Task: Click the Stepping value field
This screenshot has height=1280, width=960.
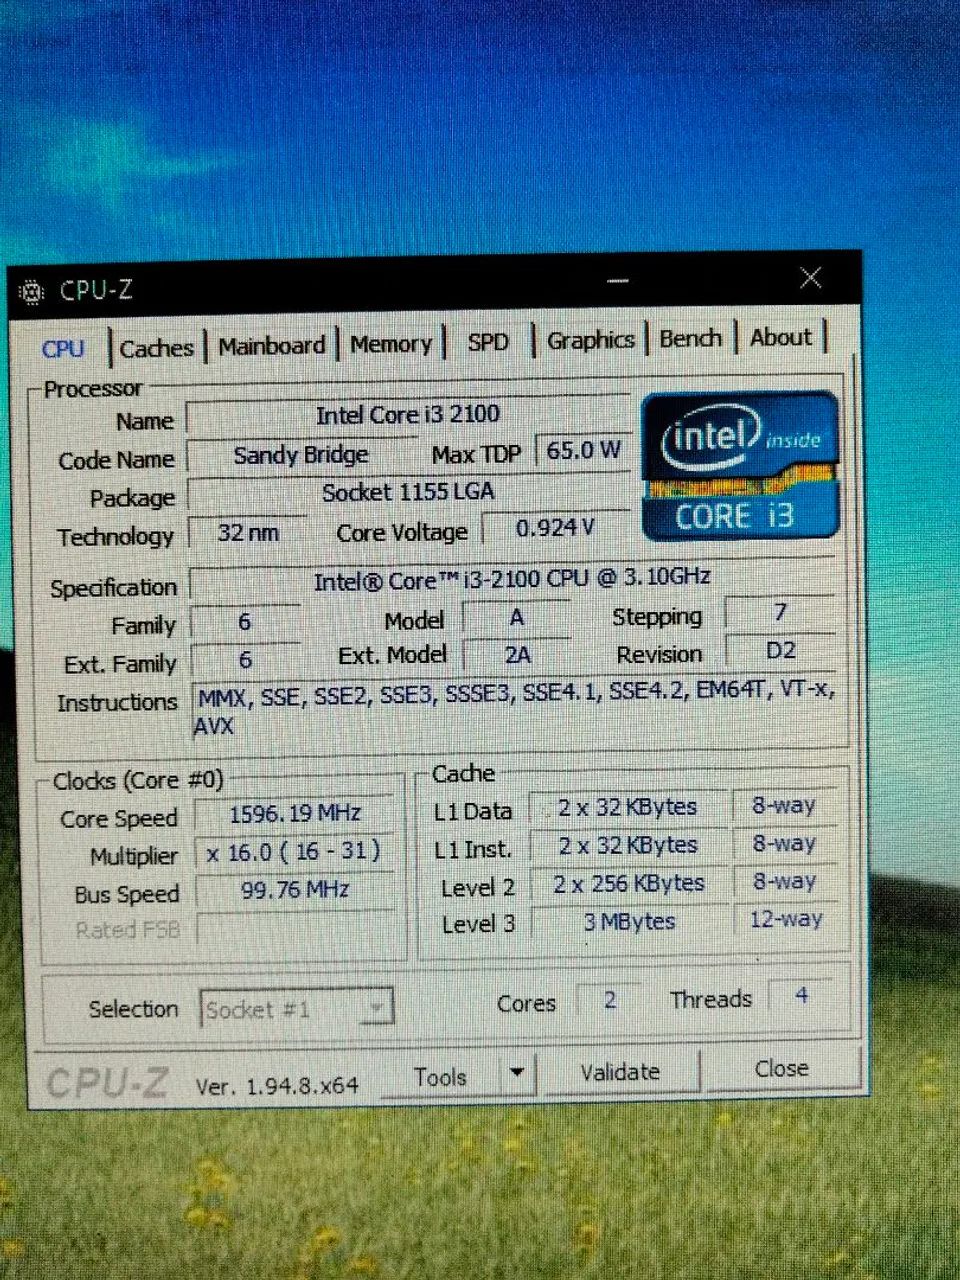Action: (780, 612)
